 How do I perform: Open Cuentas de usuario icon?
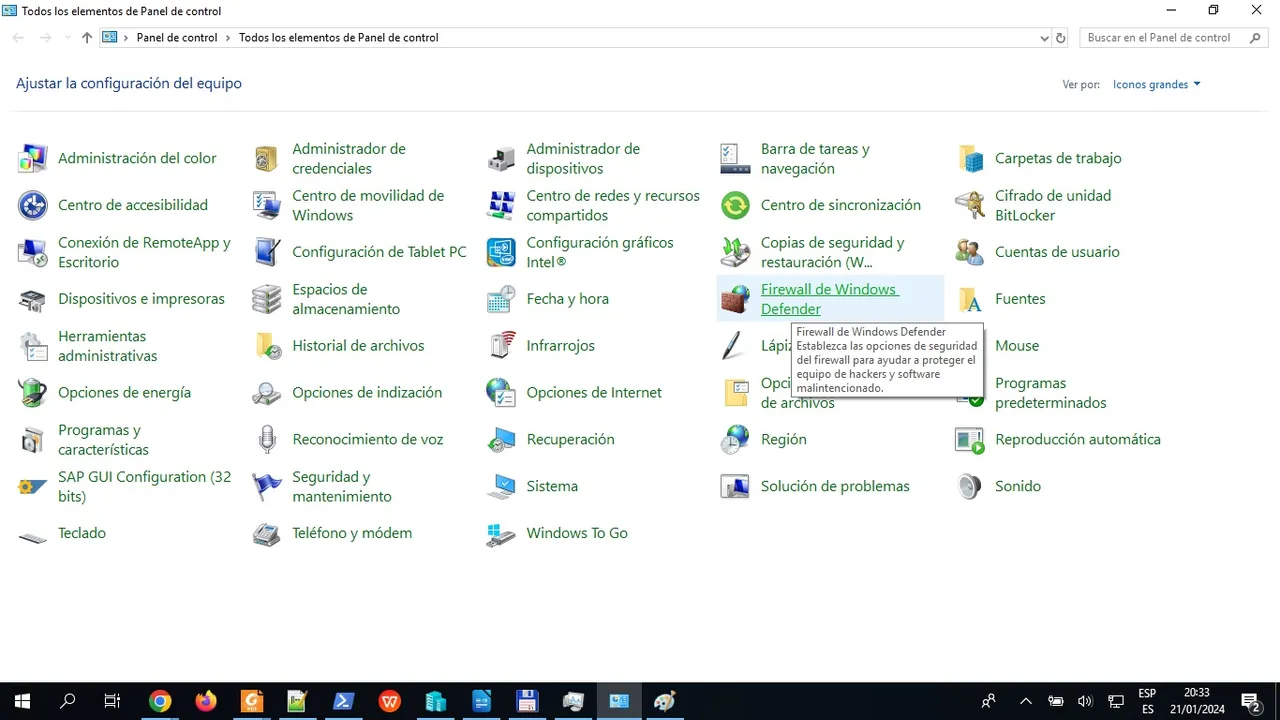pyautogui.click(x=969, y=252)
